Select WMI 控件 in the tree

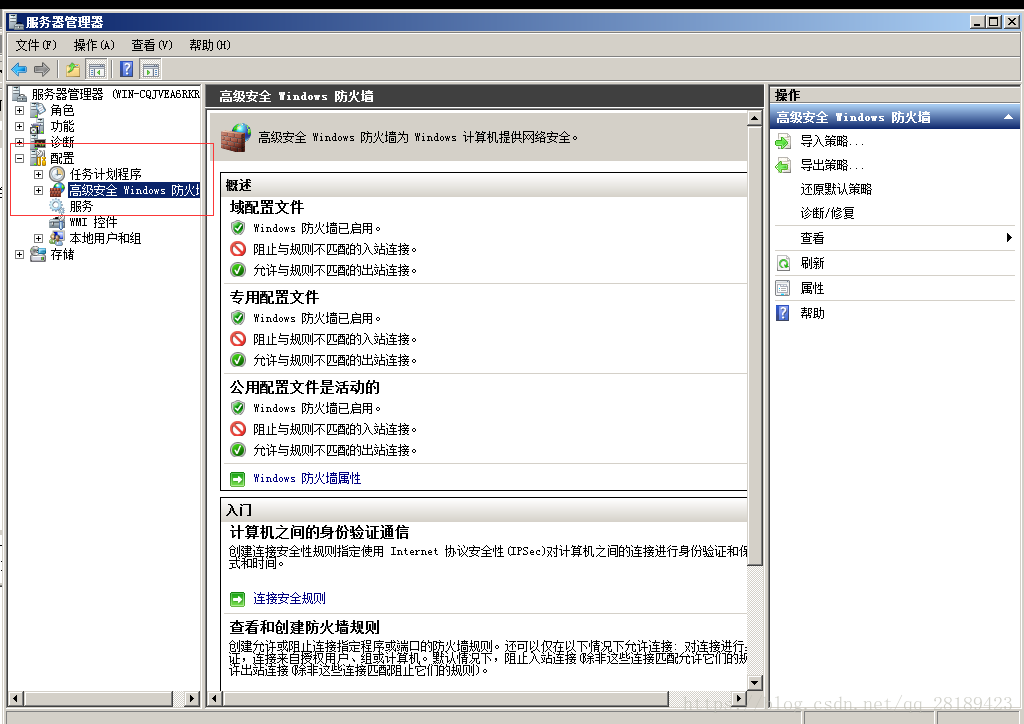point(93,222)
